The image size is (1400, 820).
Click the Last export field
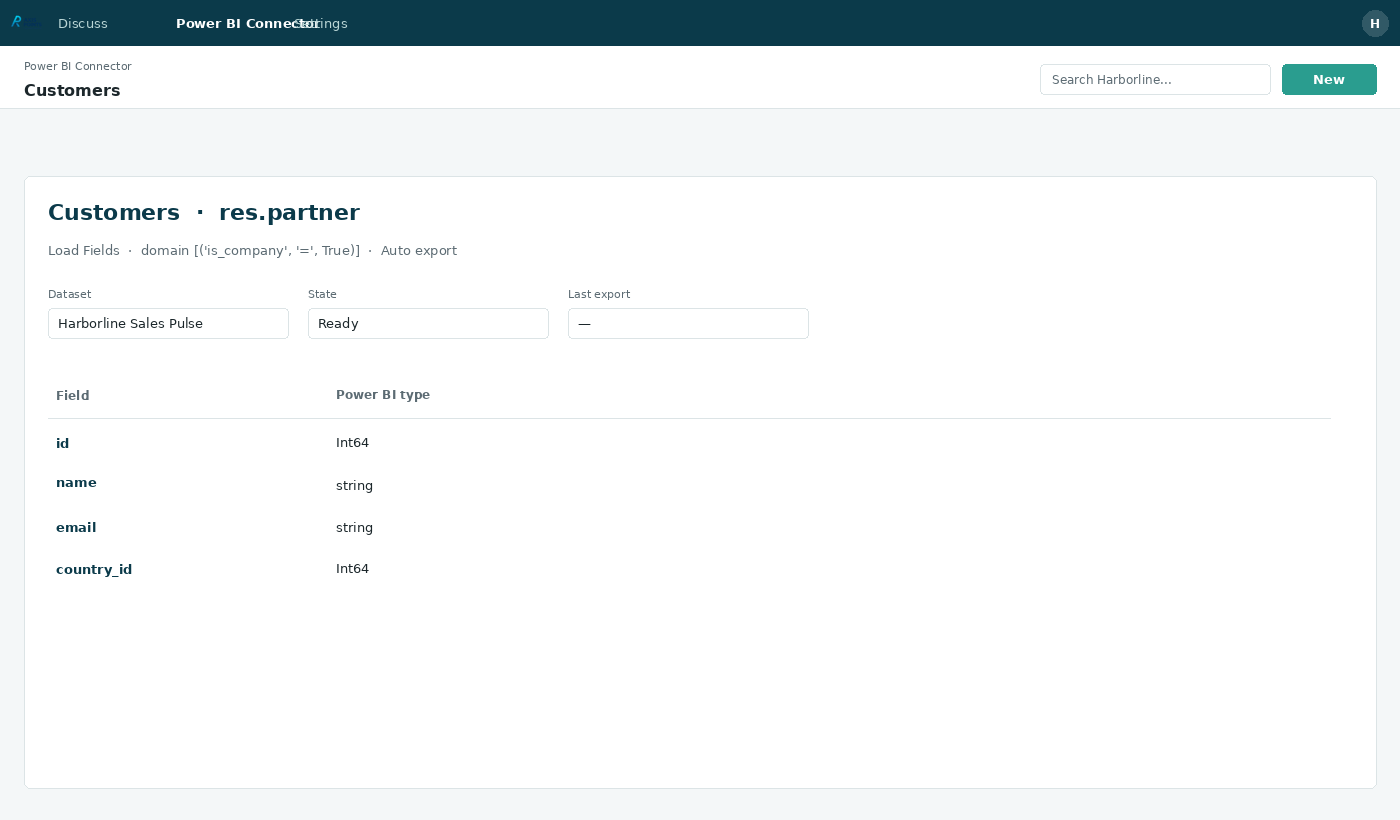pos(688,323)
